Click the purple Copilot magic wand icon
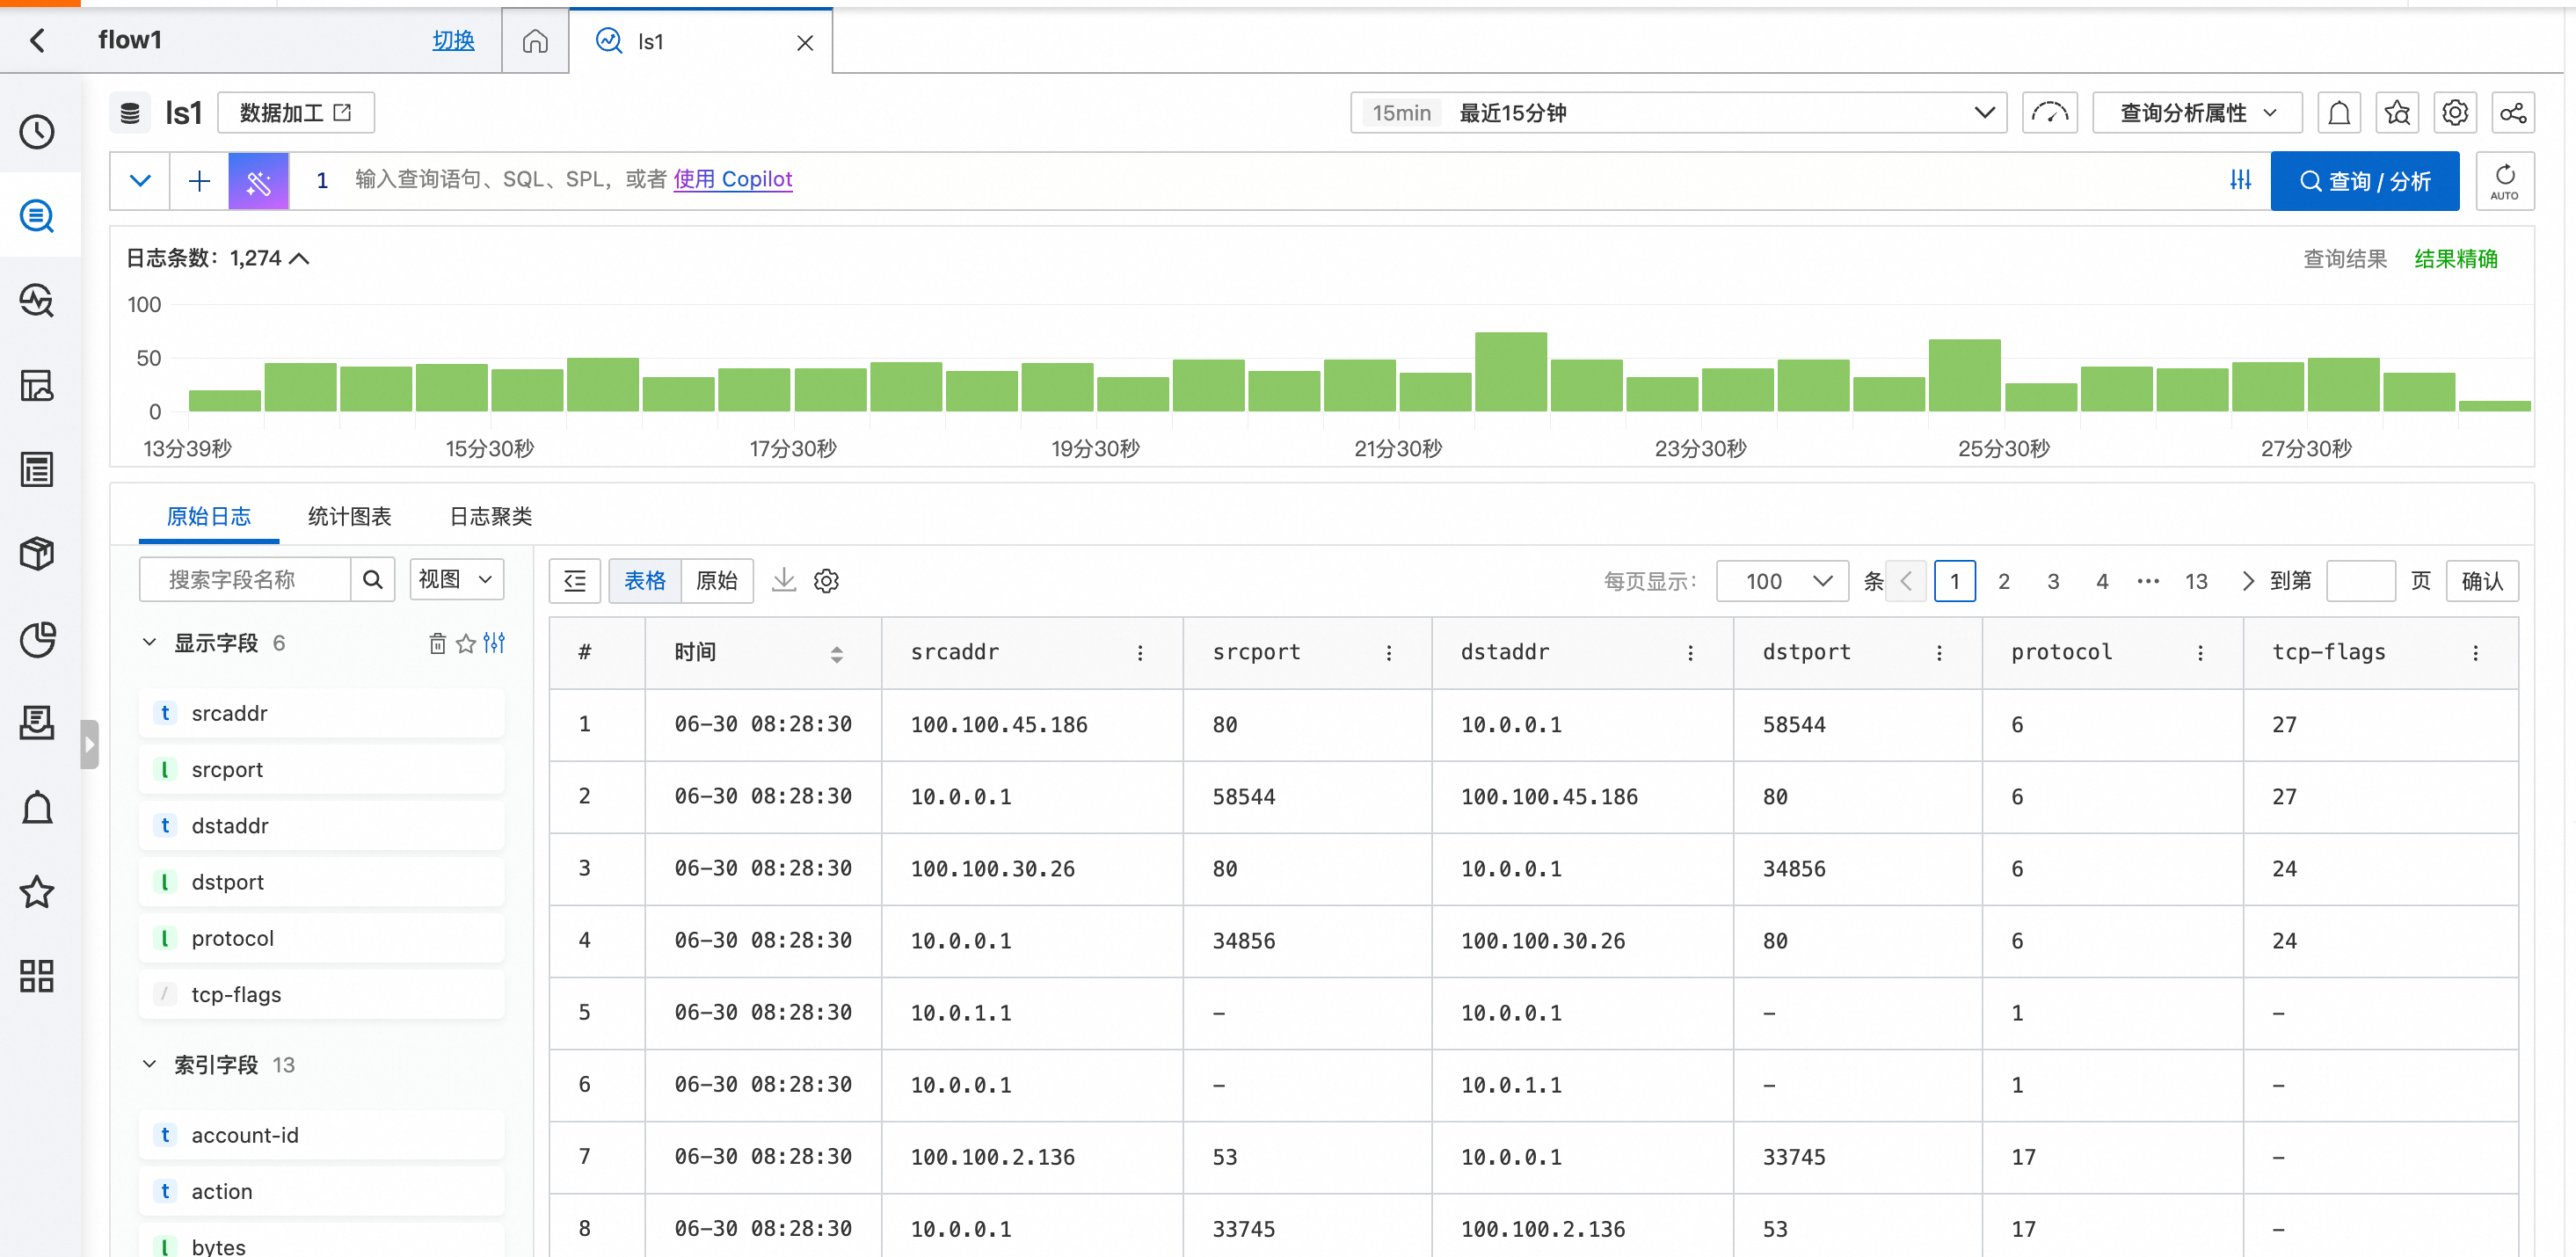 click(x=259, y=181)
